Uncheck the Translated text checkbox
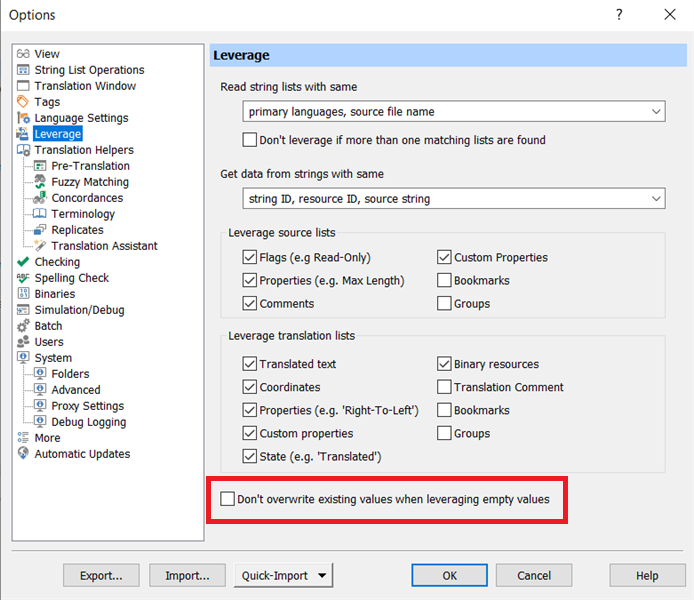 (x=250, y=364)
